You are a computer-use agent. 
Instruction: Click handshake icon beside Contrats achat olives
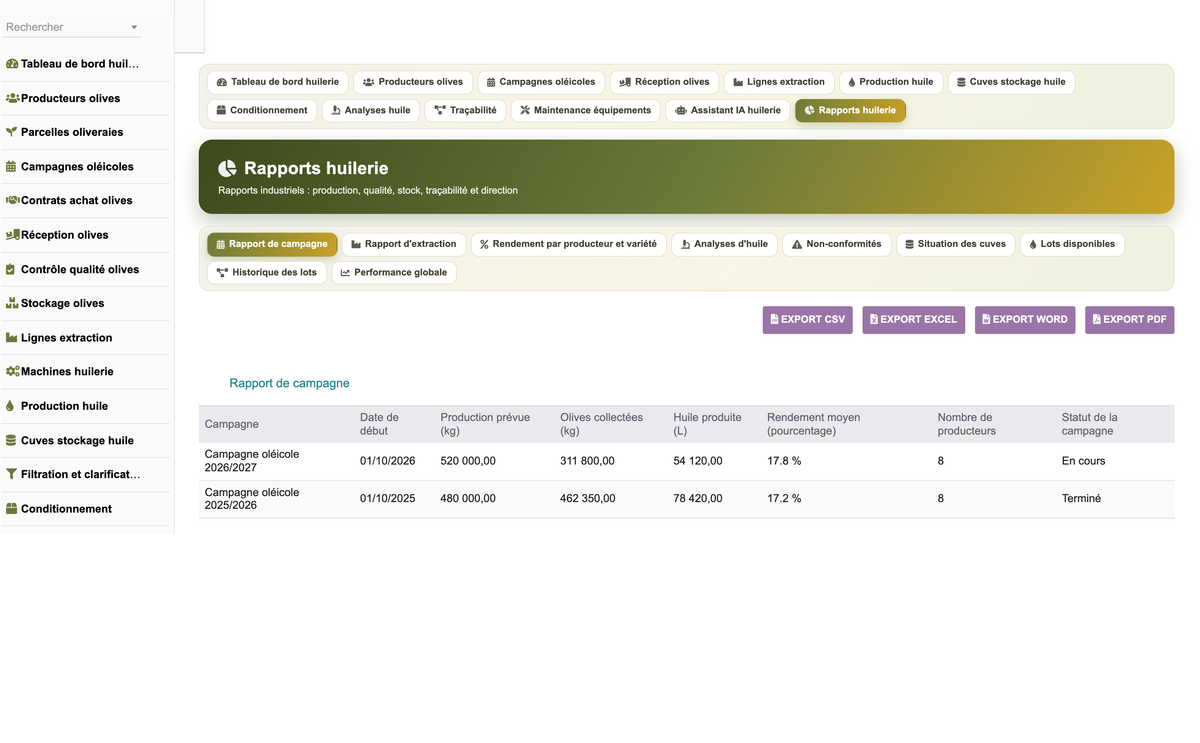pos(12,200)
